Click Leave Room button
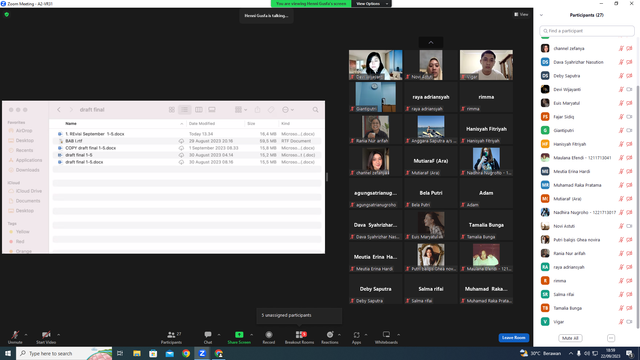This screenshot has width=640, height=360. [x=513, y=338]
